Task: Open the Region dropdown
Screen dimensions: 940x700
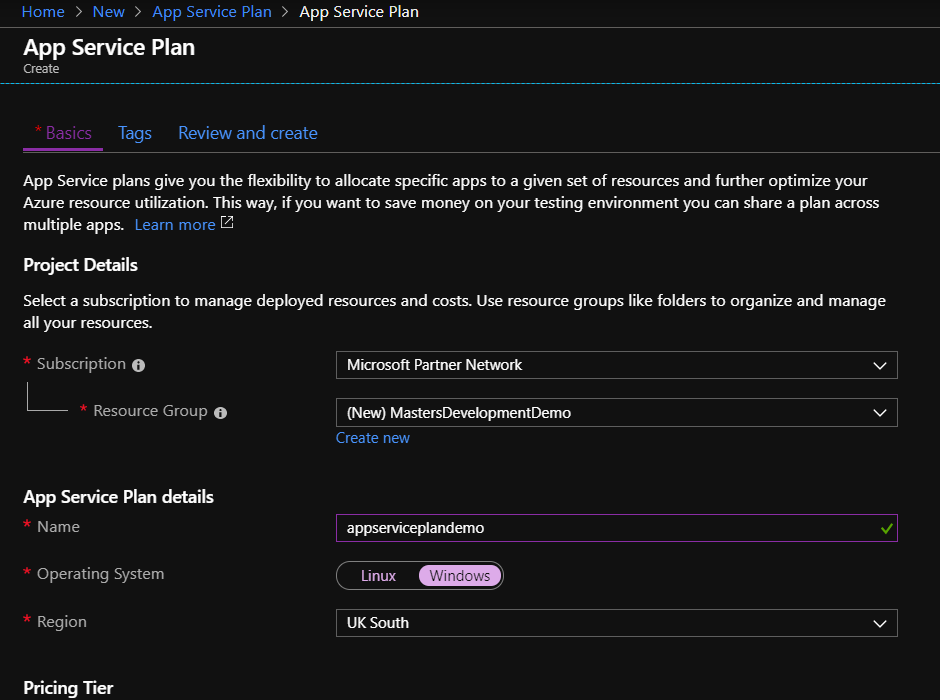Action: tap(617, 623)
